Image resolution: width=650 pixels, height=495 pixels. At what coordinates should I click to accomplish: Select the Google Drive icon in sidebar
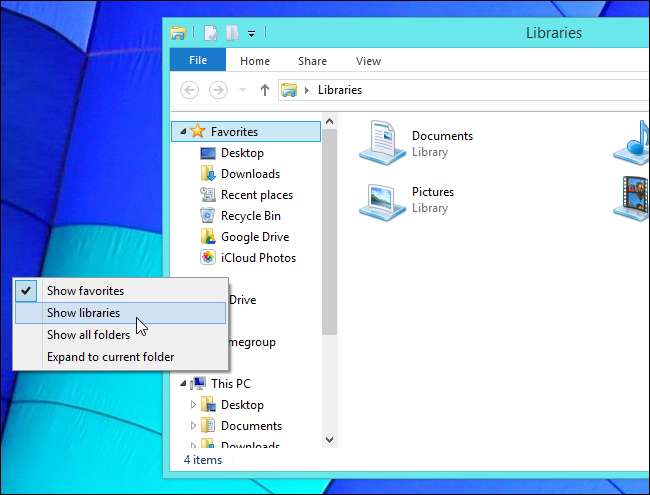click(x=208, y=237)
